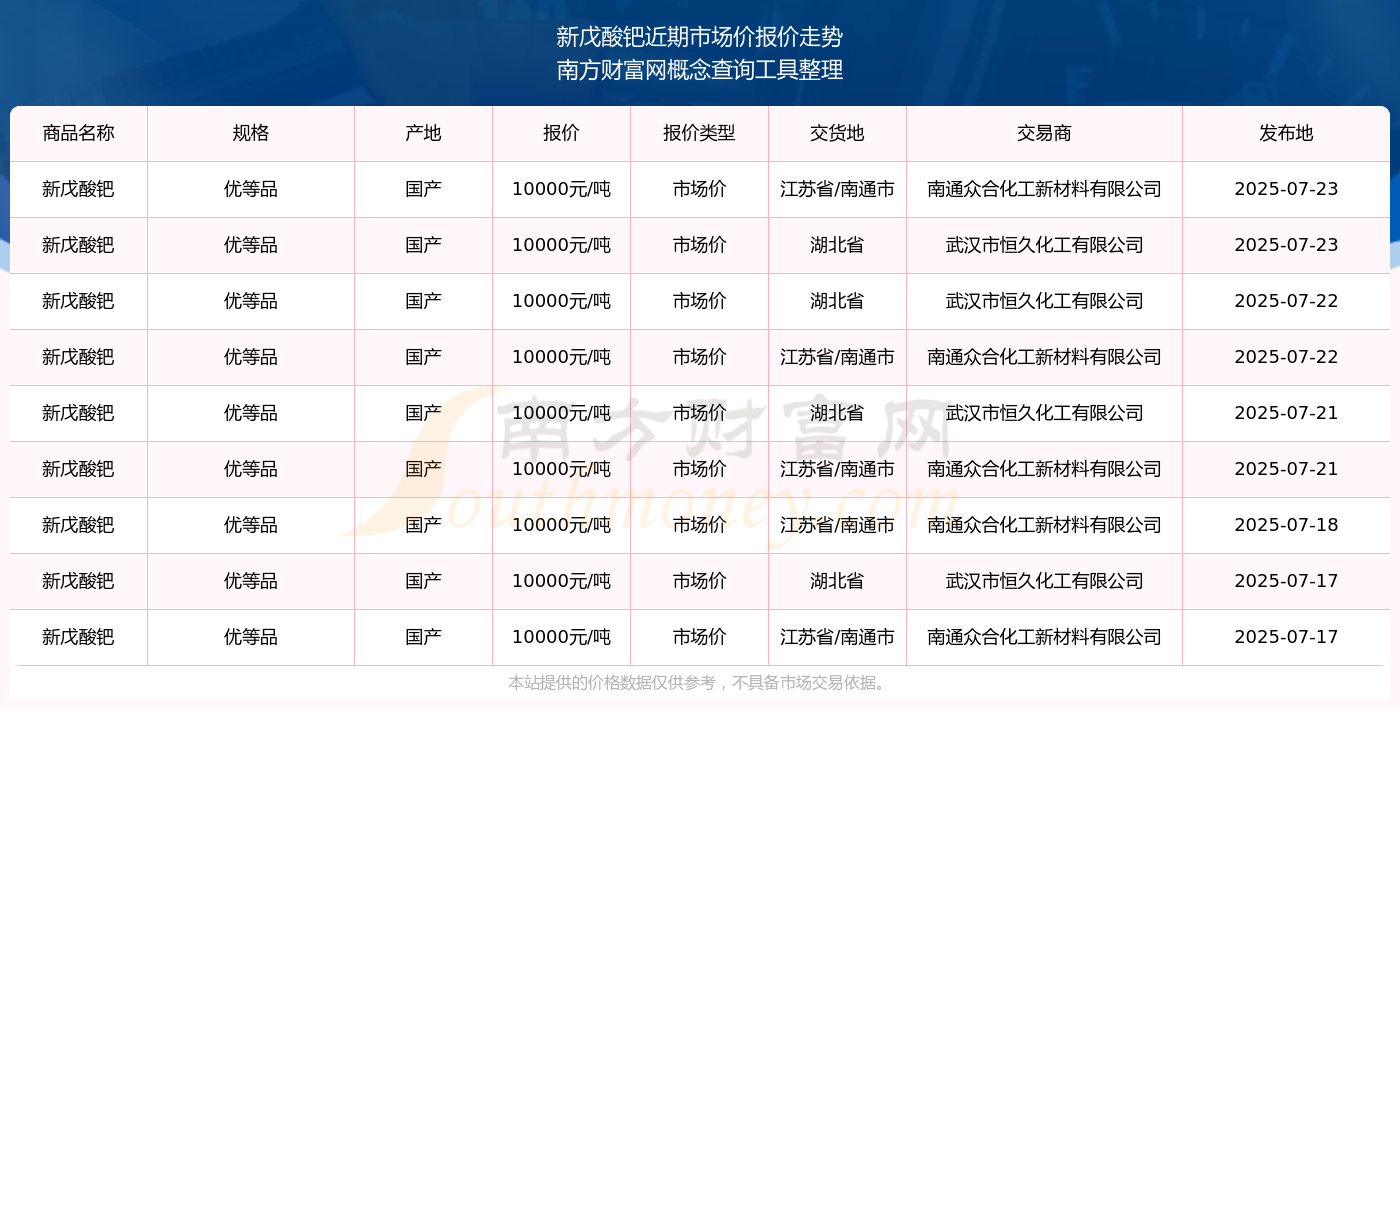This screenshot has height=1205, width=1400.
Task: Click the 发布地 column header
Action: pos(1287,134)
